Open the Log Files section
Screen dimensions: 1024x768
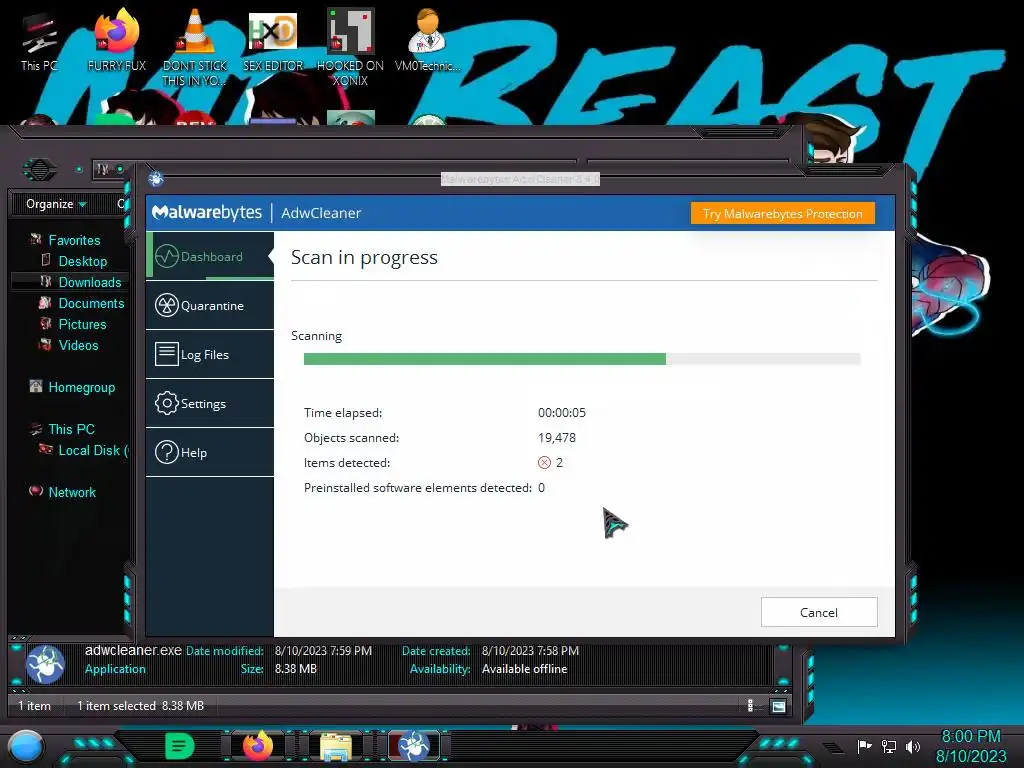[x=210, y=354]
